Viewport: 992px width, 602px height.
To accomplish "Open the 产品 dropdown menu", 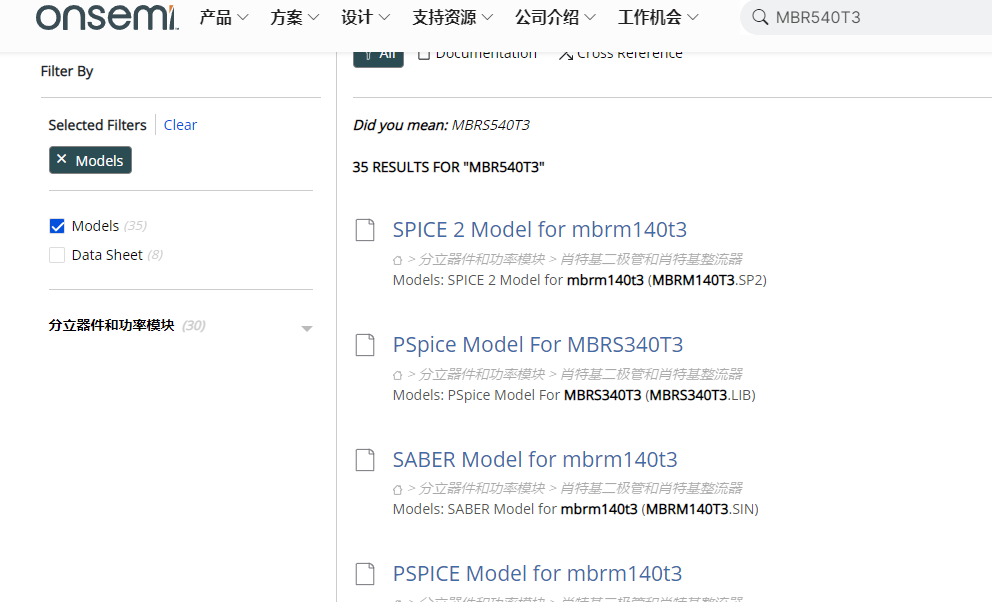I will (223, 17).
